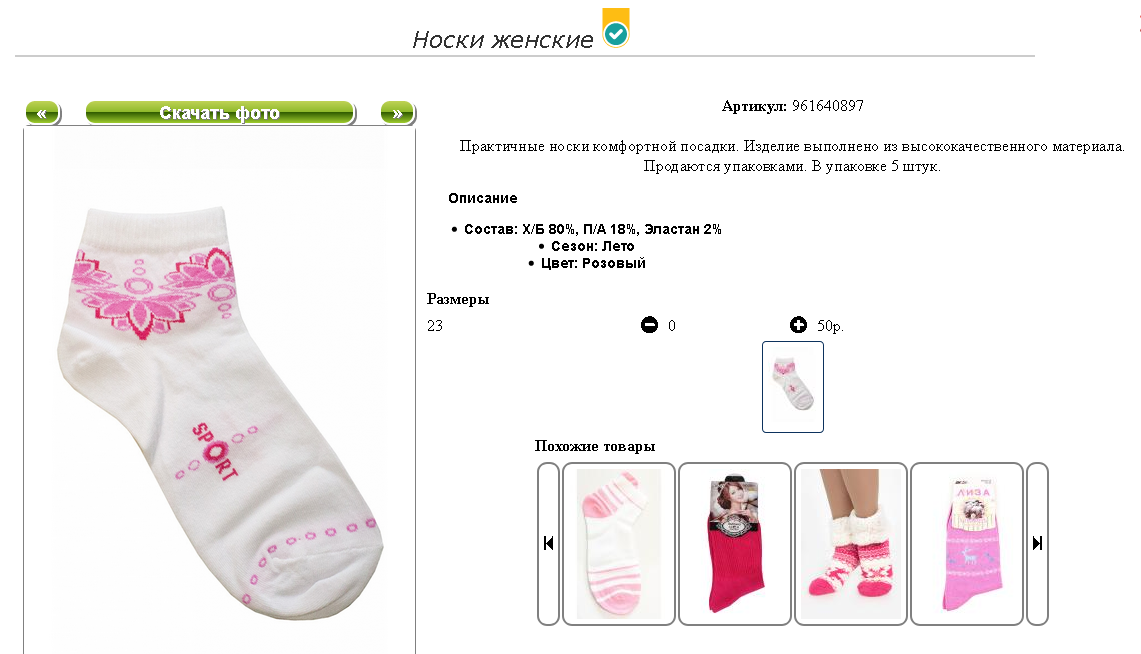1141x654 pixels.
Task: Open the fluffy slipper socks product
Action: 851,543
